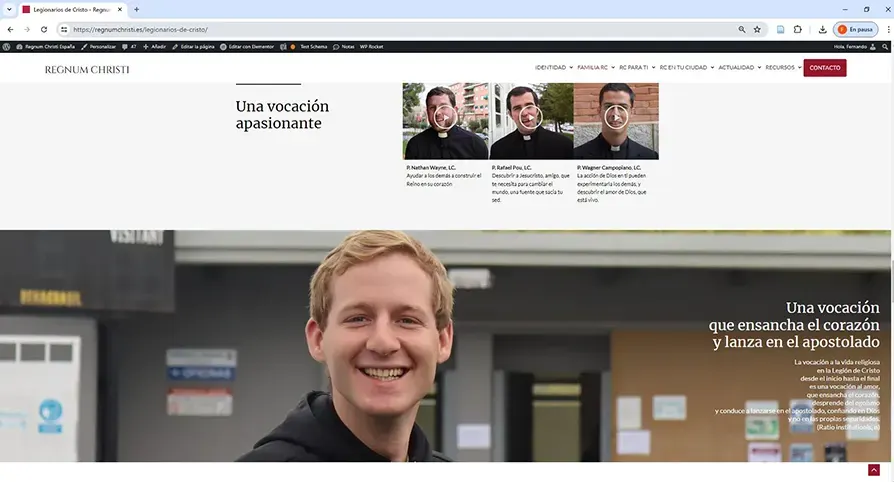Open the RECURSOS navigation menu
The width and height of the screenshot is (894, 482).
tap(783, 68)
